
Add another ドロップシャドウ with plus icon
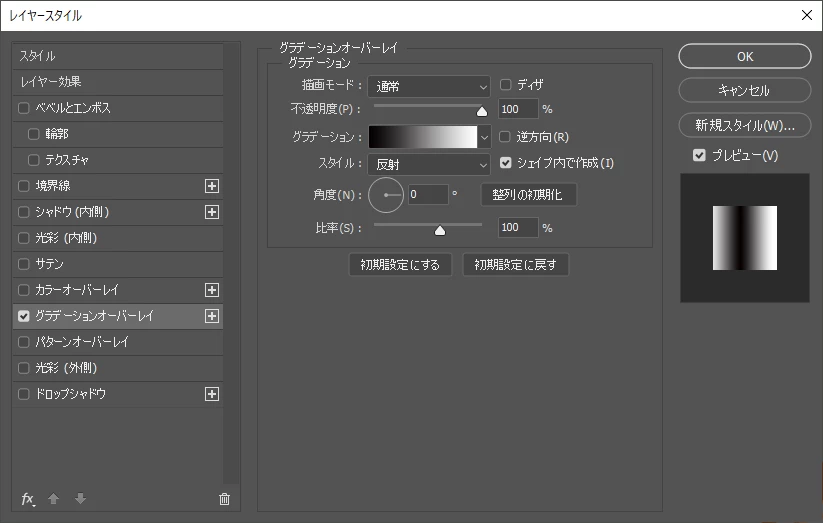point(212,394)
